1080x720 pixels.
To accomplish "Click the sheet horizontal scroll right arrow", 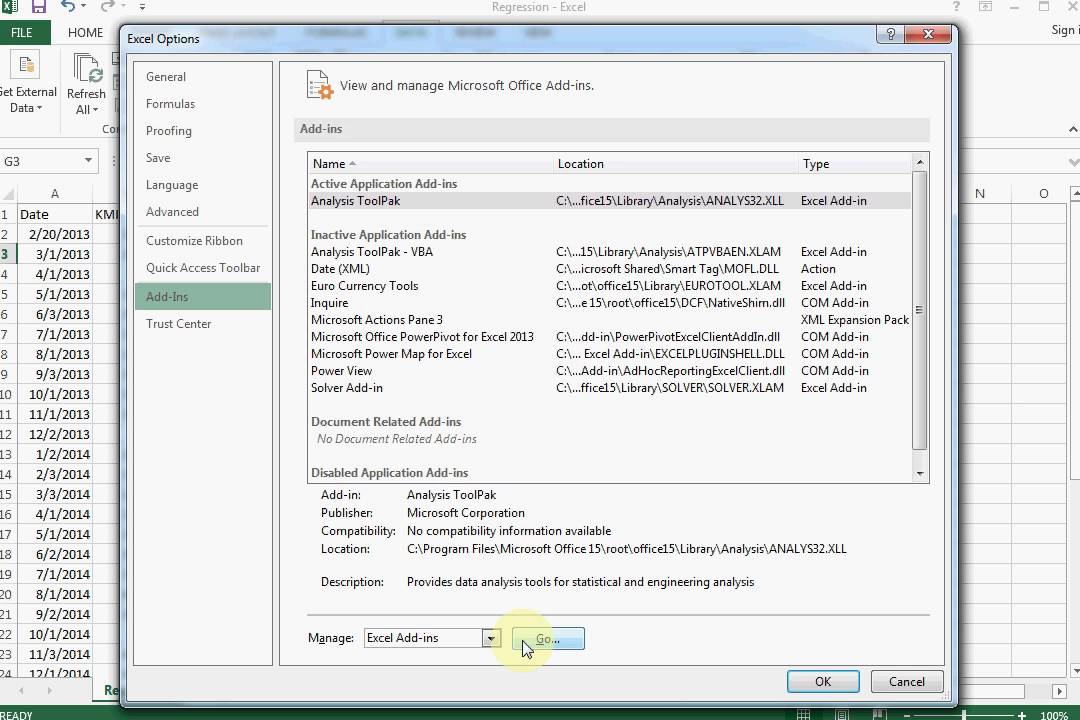I will pyautogui.click(x=1059, y=690).
